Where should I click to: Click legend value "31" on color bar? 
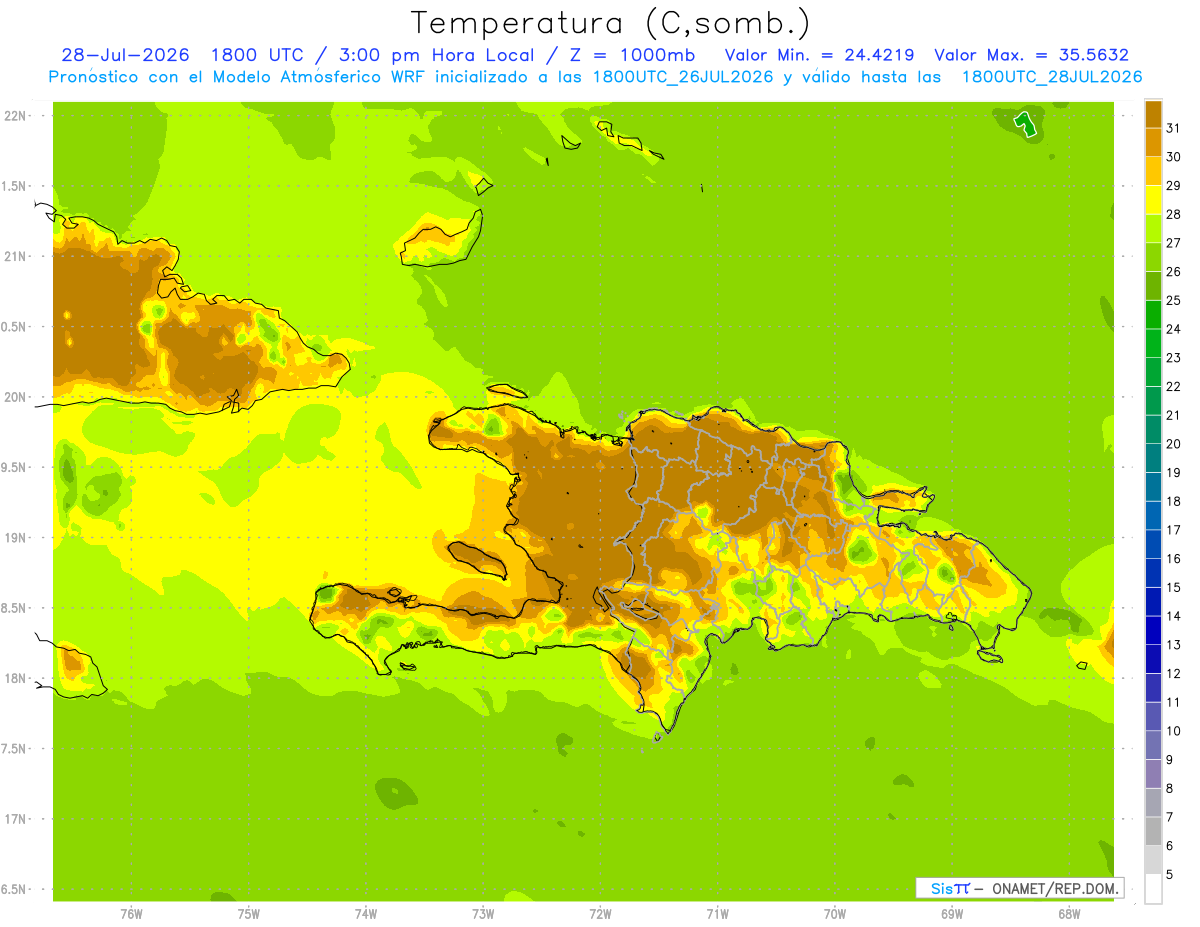1174,129
